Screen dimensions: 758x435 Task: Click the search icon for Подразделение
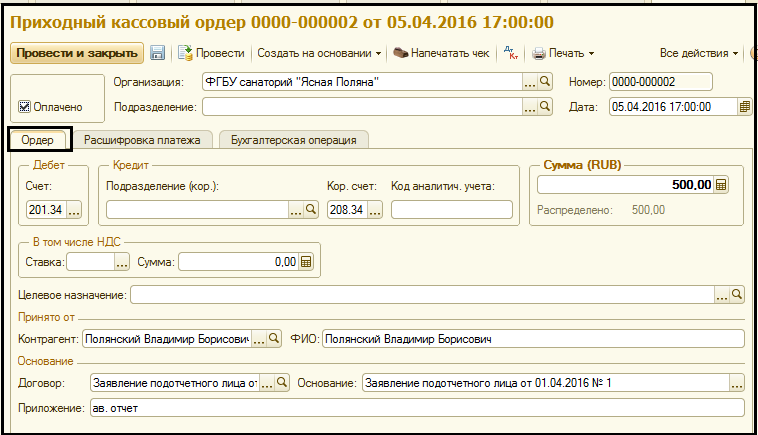tap(545, 107)
